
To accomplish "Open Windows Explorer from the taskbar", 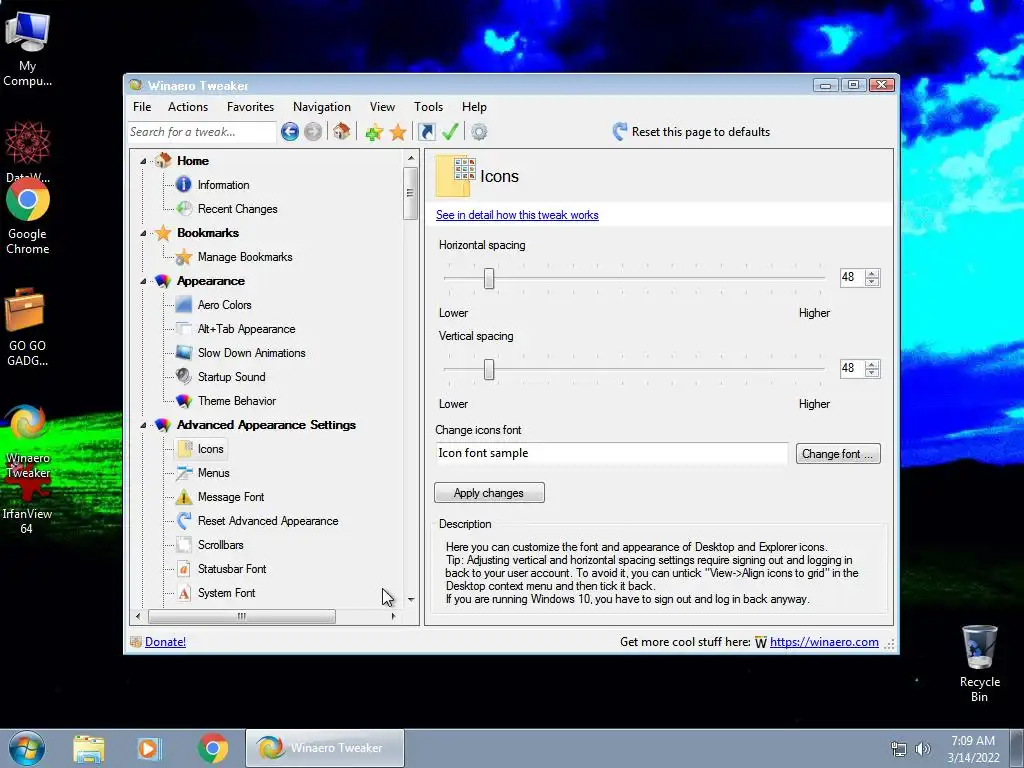I will click(89, 748).
